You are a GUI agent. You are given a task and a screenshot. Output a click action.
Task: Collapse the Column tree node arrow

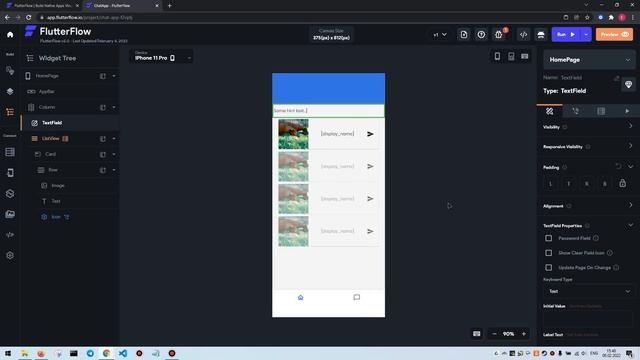114,107
